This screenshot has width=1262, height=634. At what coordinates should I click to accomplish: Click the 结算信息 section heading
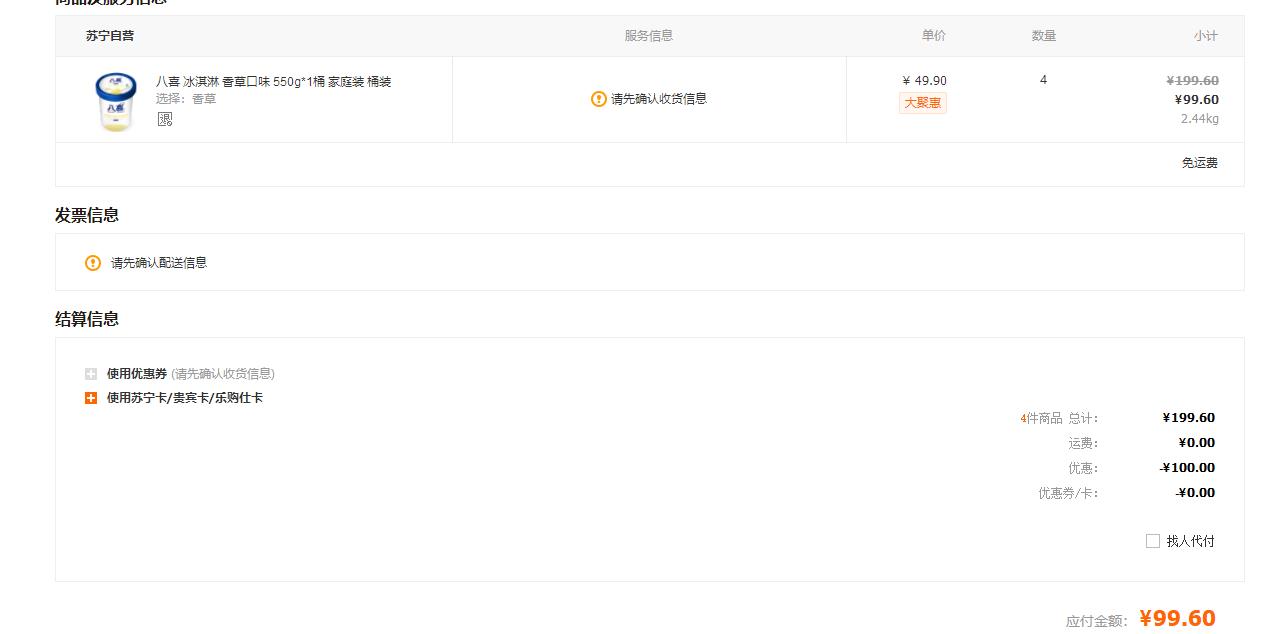87,319
